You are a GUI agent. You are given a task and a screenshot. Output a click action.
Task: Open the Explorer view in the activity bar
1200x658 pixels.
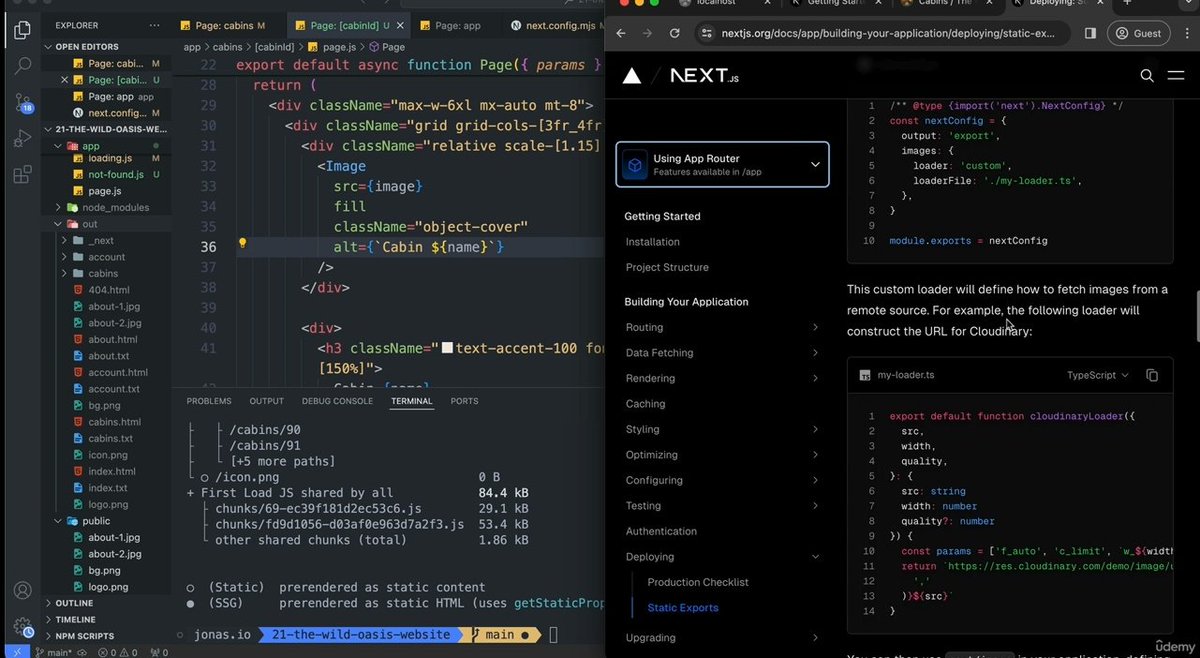(x=22, y=30)
